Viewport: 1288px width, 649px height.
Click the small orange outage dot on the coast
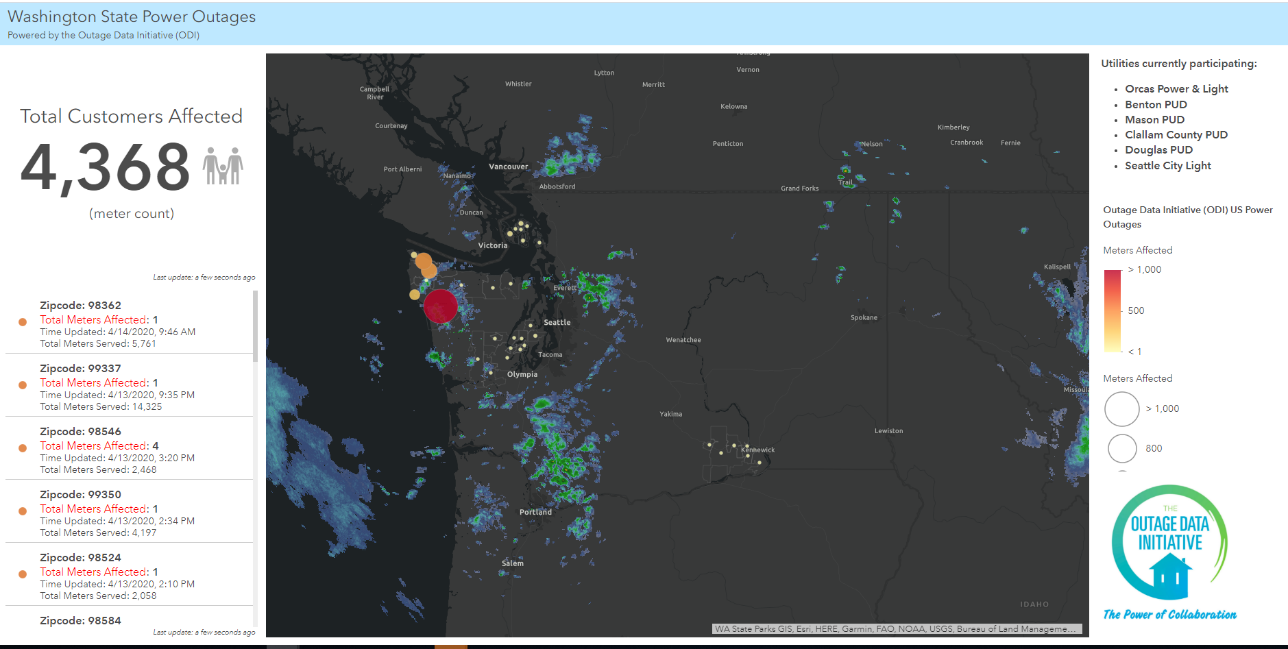[416, 294]
